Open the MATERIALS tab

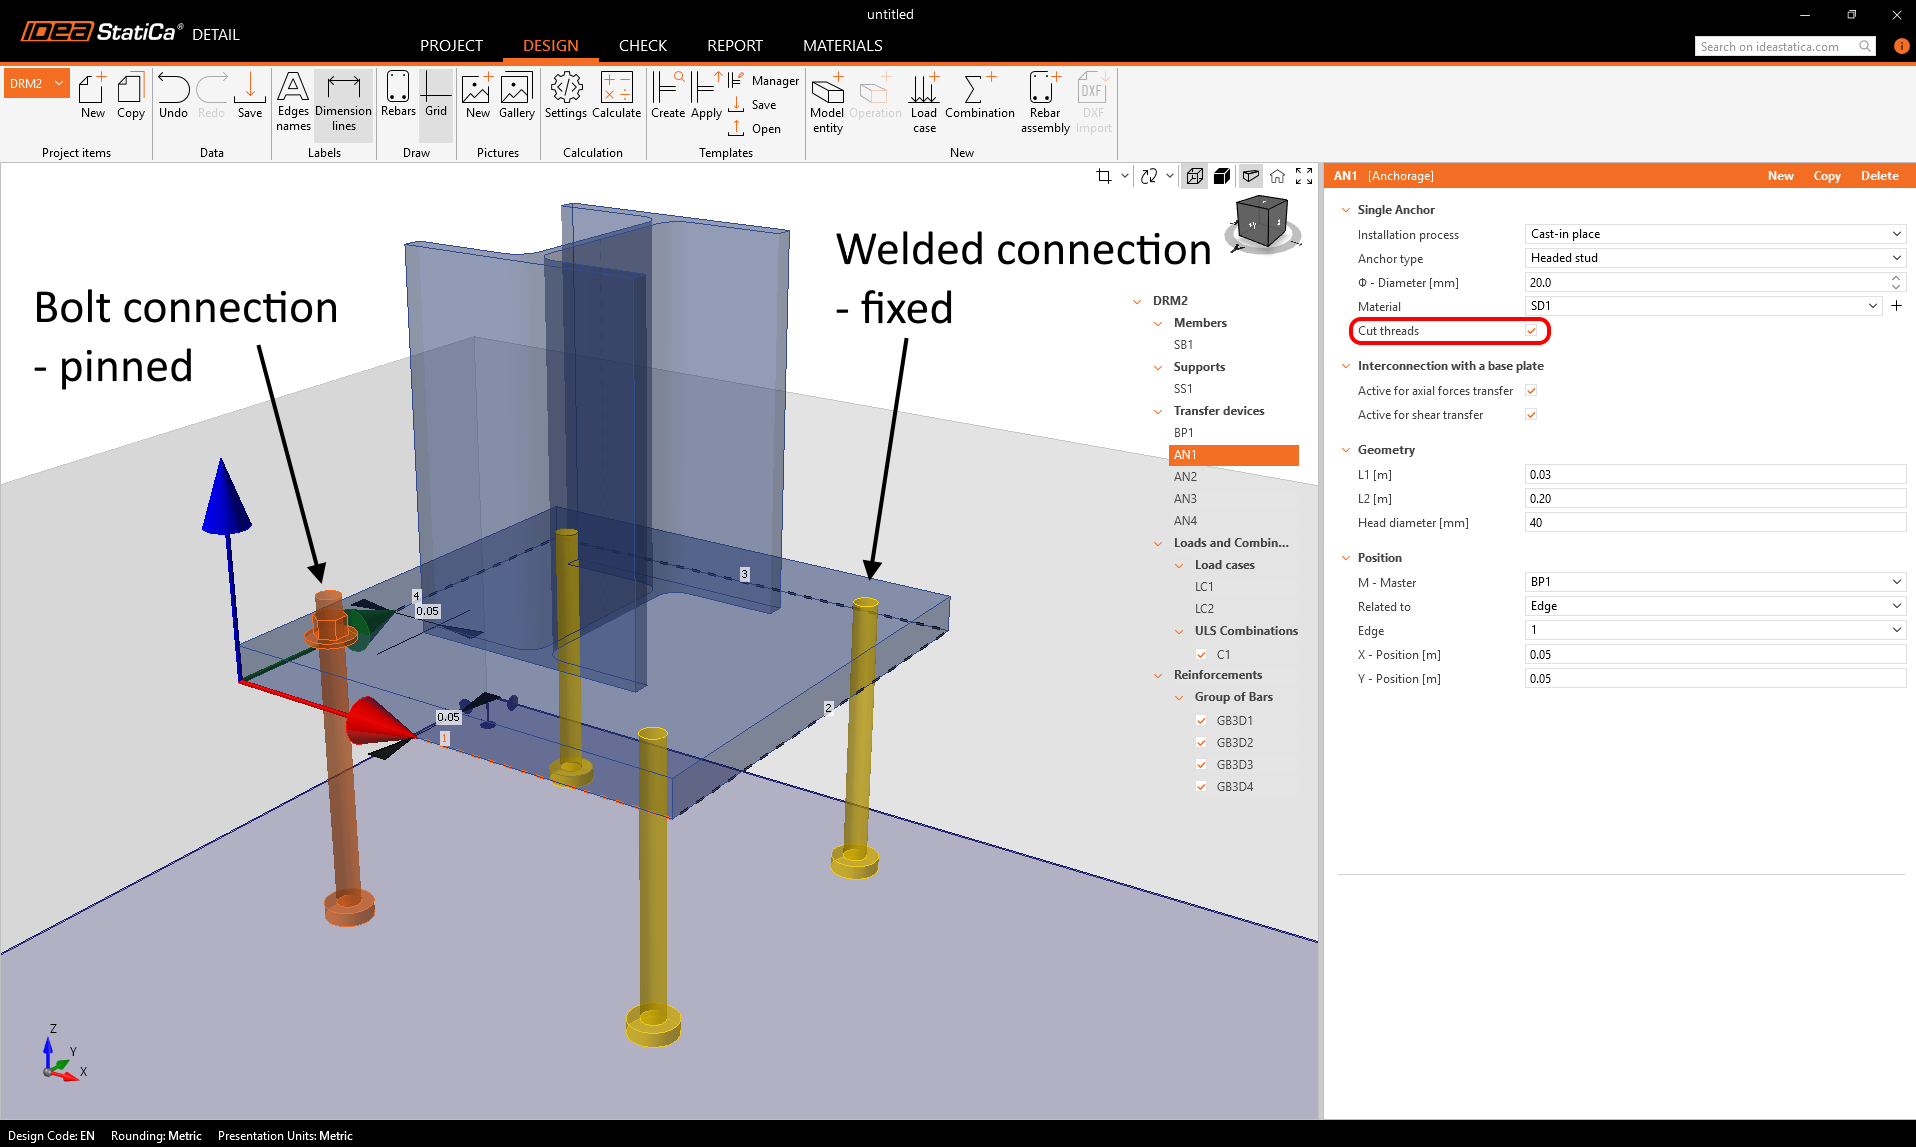pyautogui.click(x=842, y=46)
